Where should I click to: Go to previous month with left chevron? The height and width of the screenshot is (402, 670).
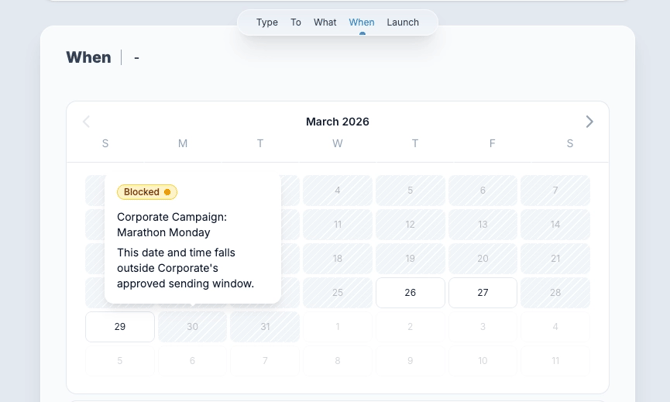86,122
